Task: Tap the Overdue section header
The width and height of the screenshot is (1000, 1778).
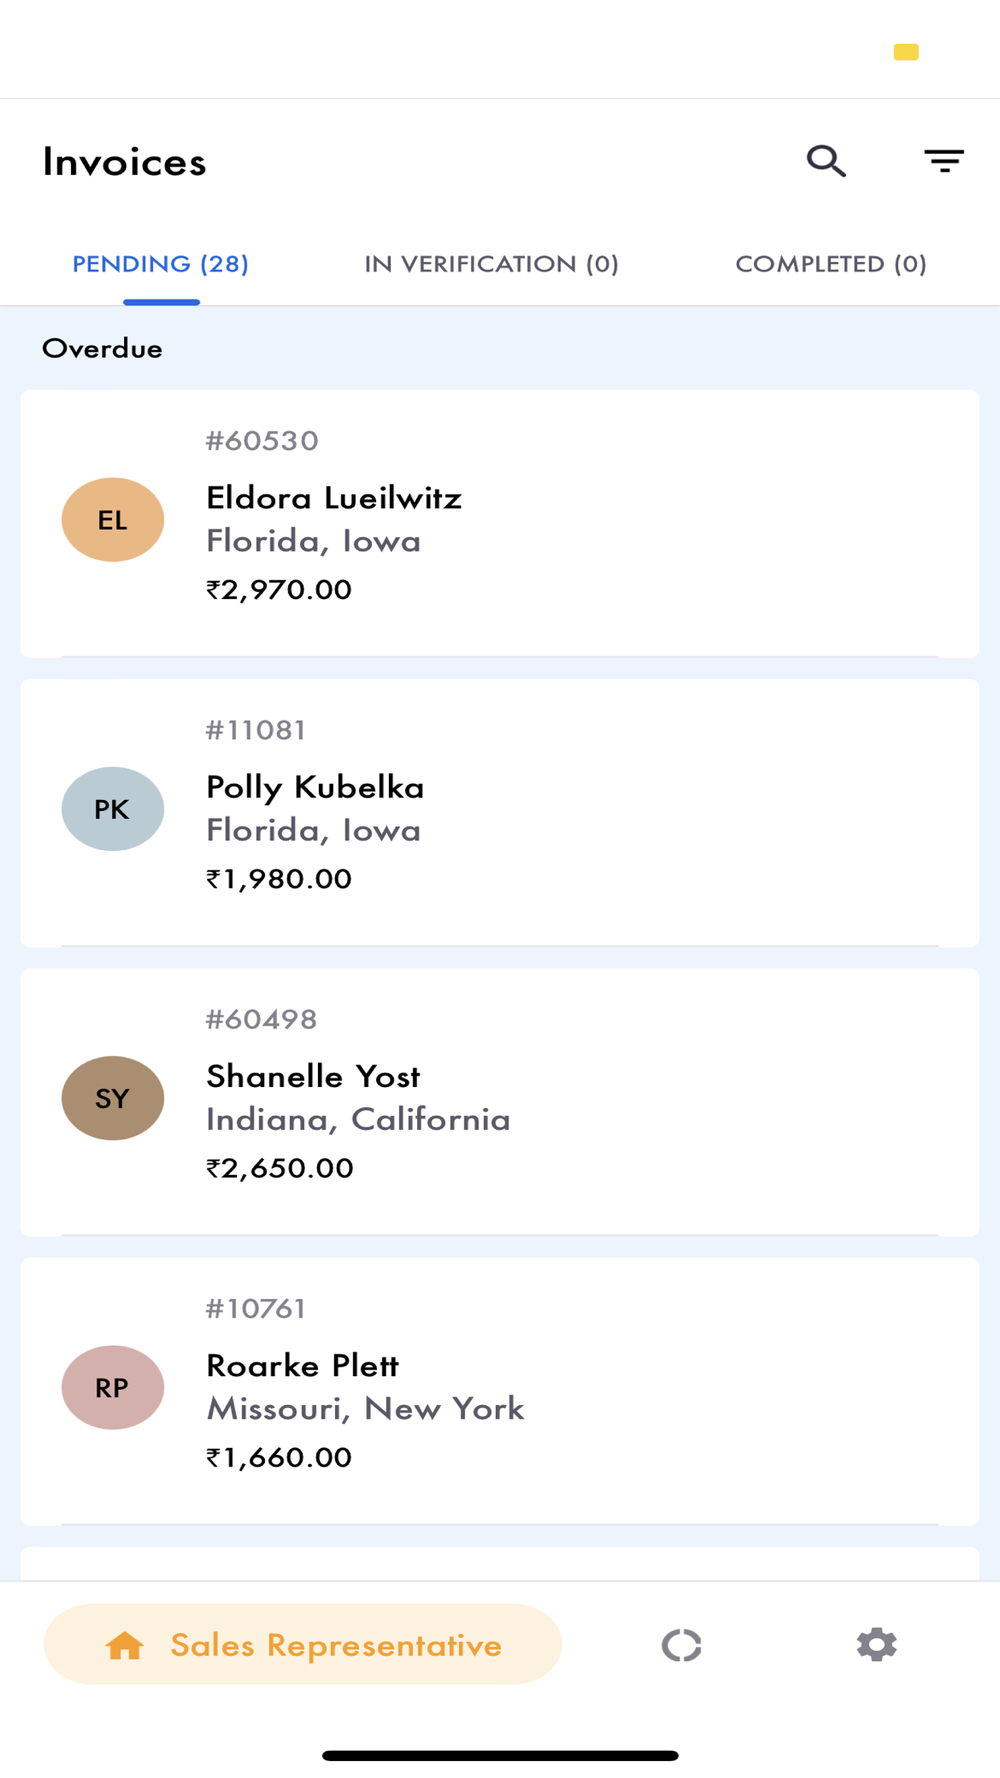Action: 102,349
